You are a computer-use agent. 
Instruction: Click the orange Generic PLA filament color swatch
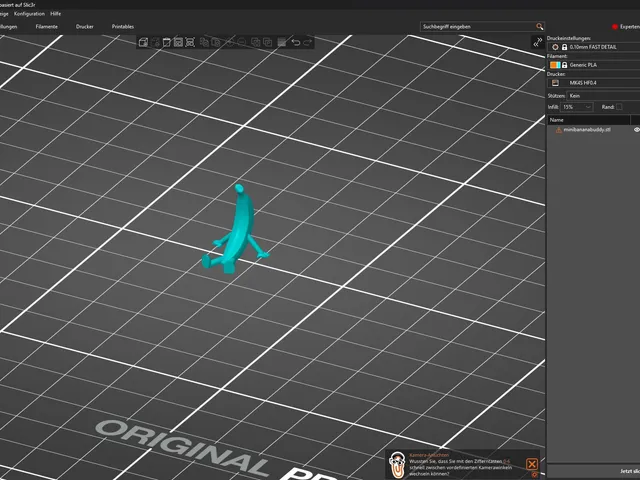point(555,65)
